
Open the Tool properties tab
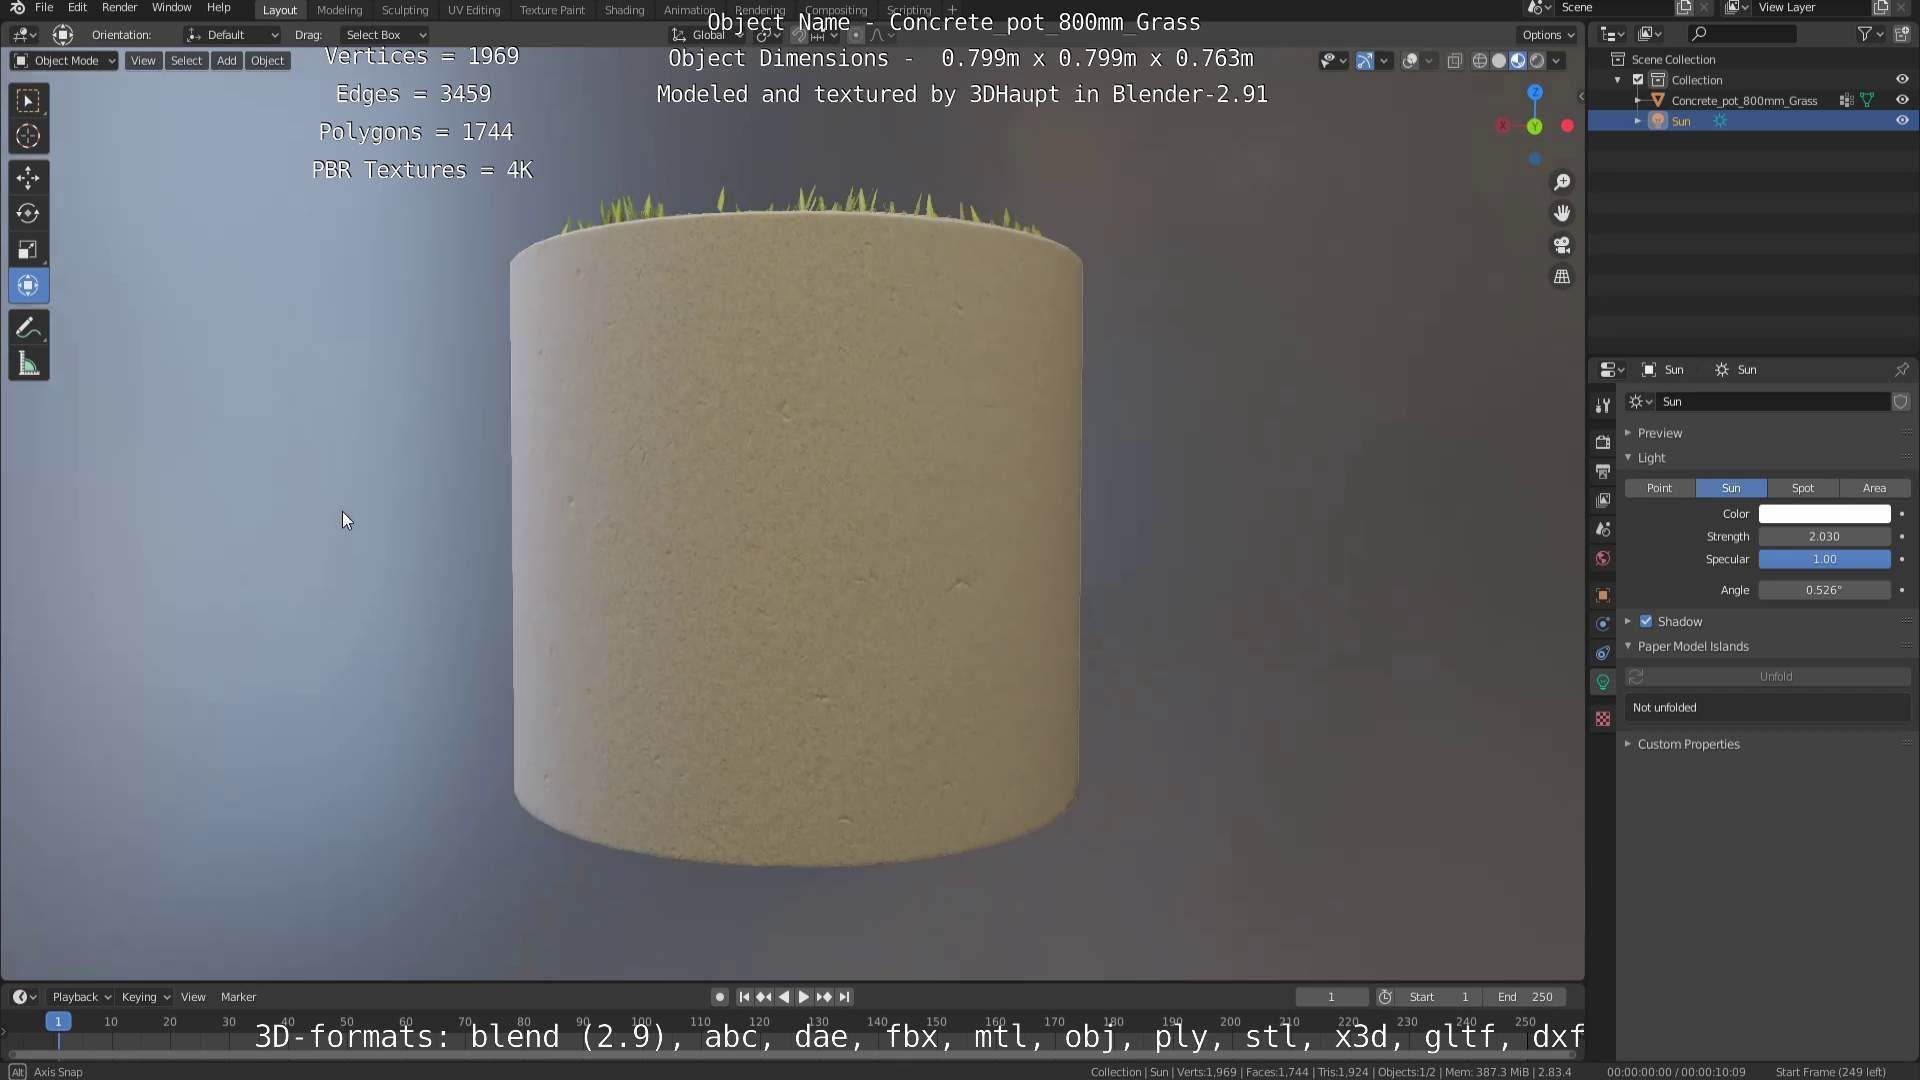point(1603,404)
